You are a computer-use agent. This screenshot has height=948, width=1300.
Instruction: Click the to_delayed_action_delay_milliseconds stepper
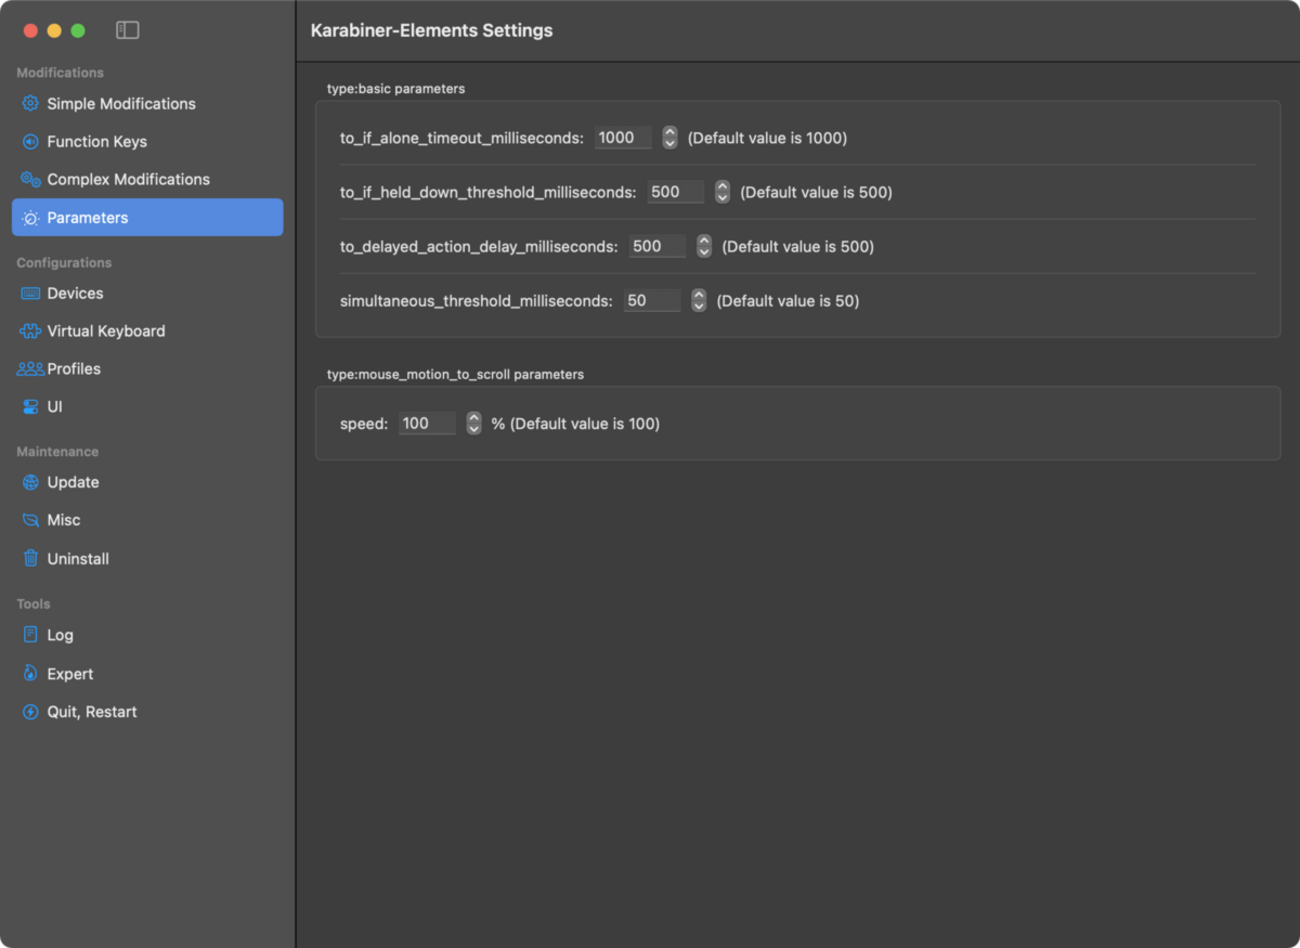pos(704,246)
